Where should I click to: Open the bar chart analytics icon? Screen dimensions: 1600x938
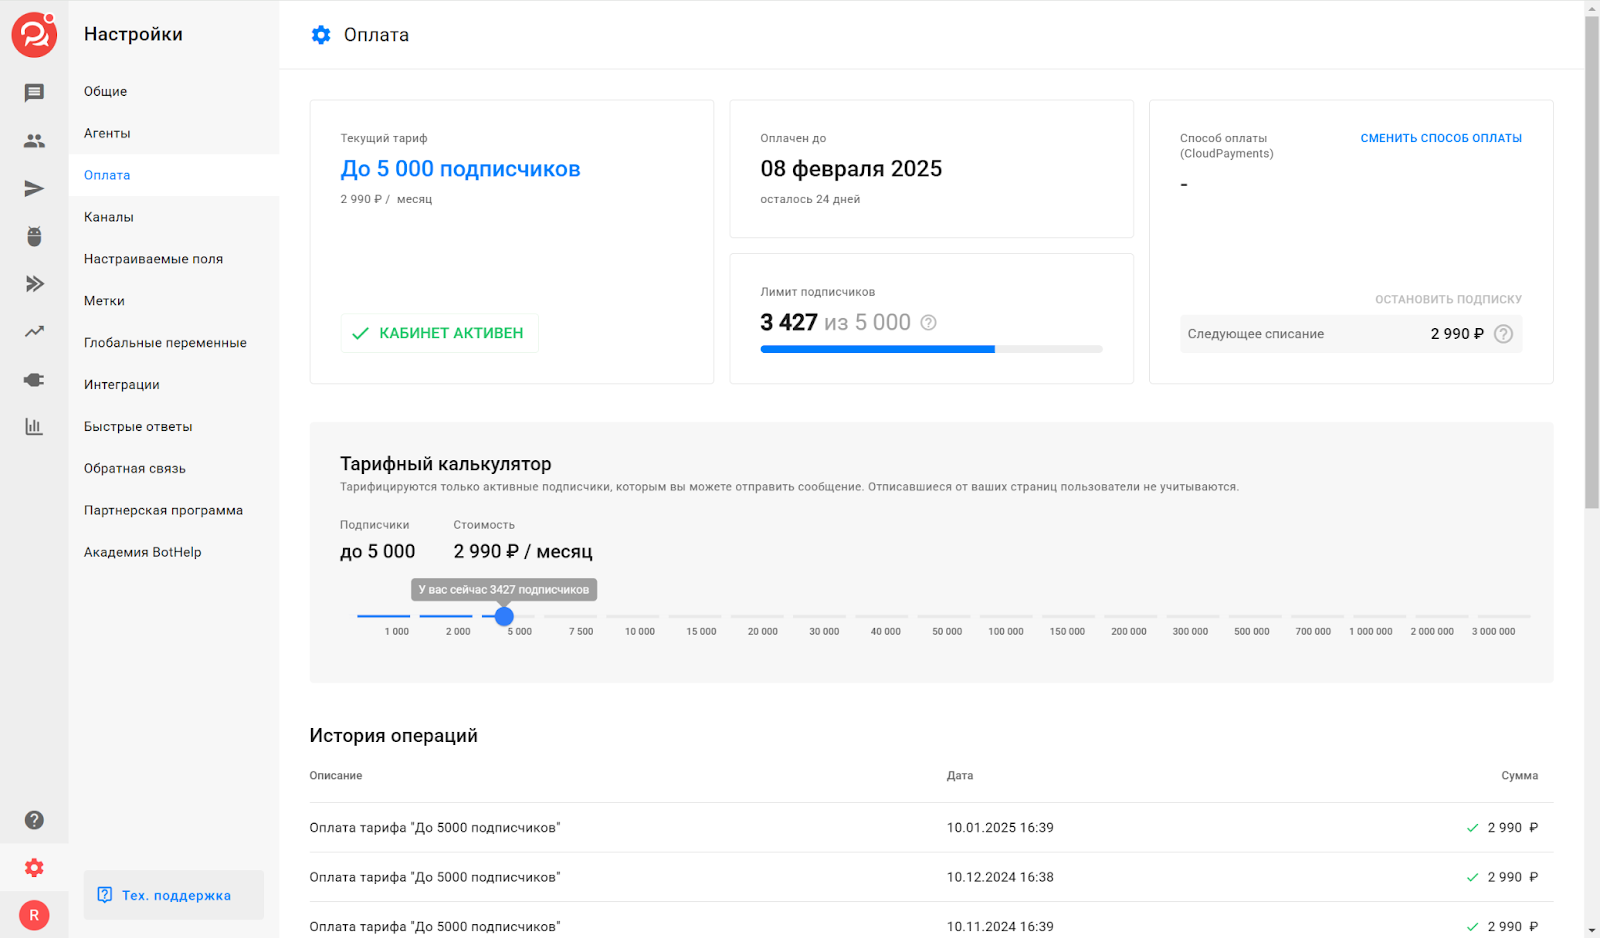34,427
